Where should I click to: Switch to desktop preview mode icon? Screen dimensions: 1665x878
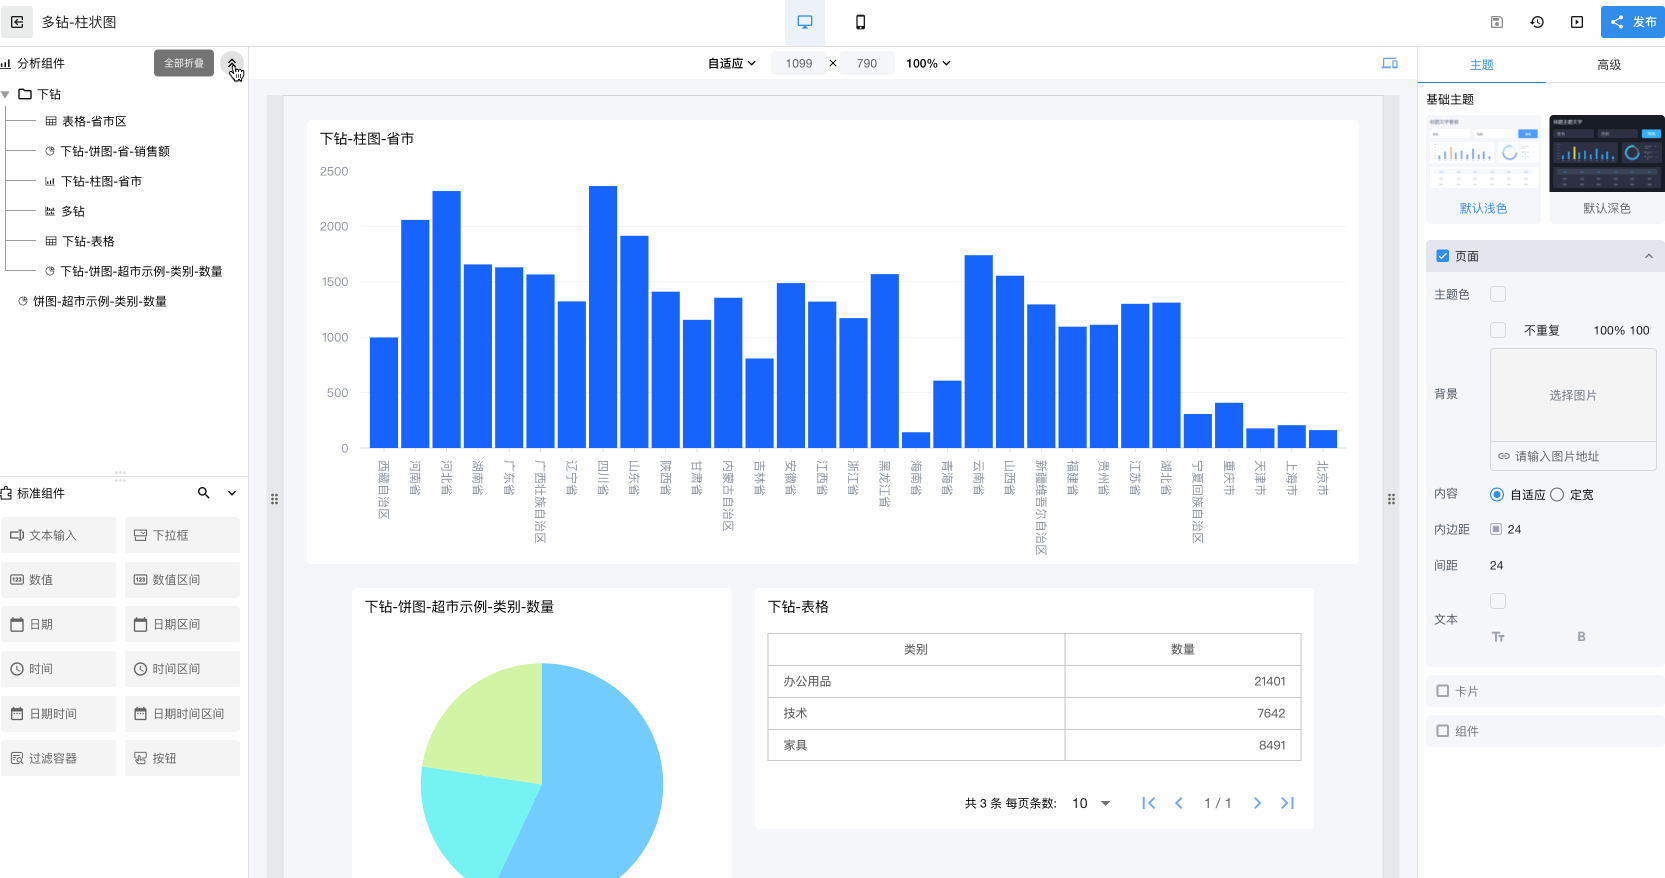[805, 22]
